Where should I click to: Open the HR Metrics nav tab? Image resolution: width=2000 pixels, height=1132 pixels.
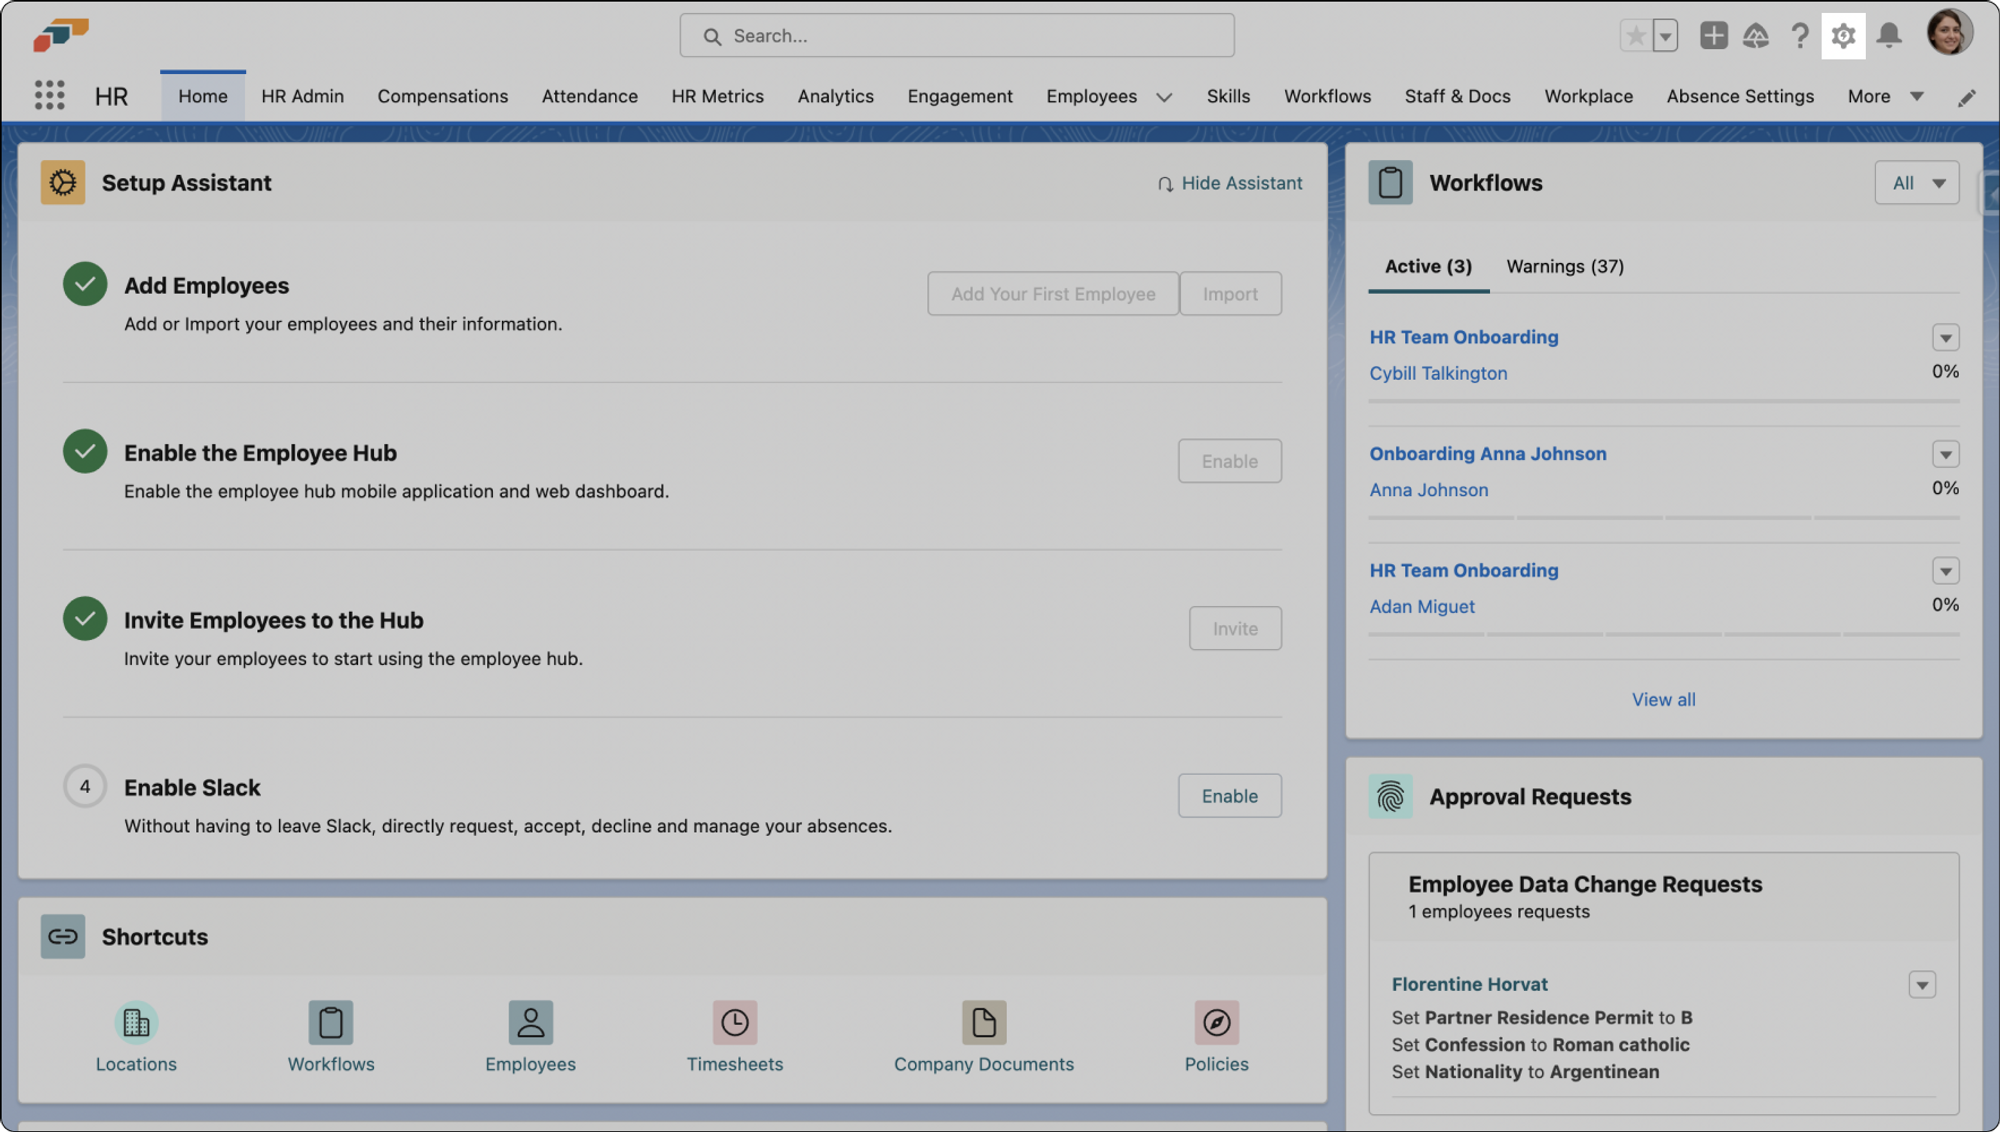[x=717, y=96]
